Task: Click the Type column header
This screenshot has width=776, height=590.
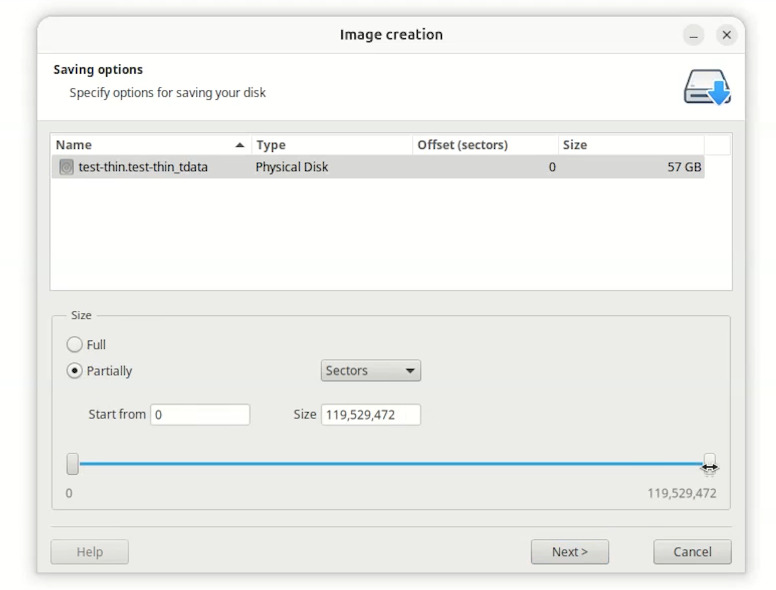Action: 332,145
